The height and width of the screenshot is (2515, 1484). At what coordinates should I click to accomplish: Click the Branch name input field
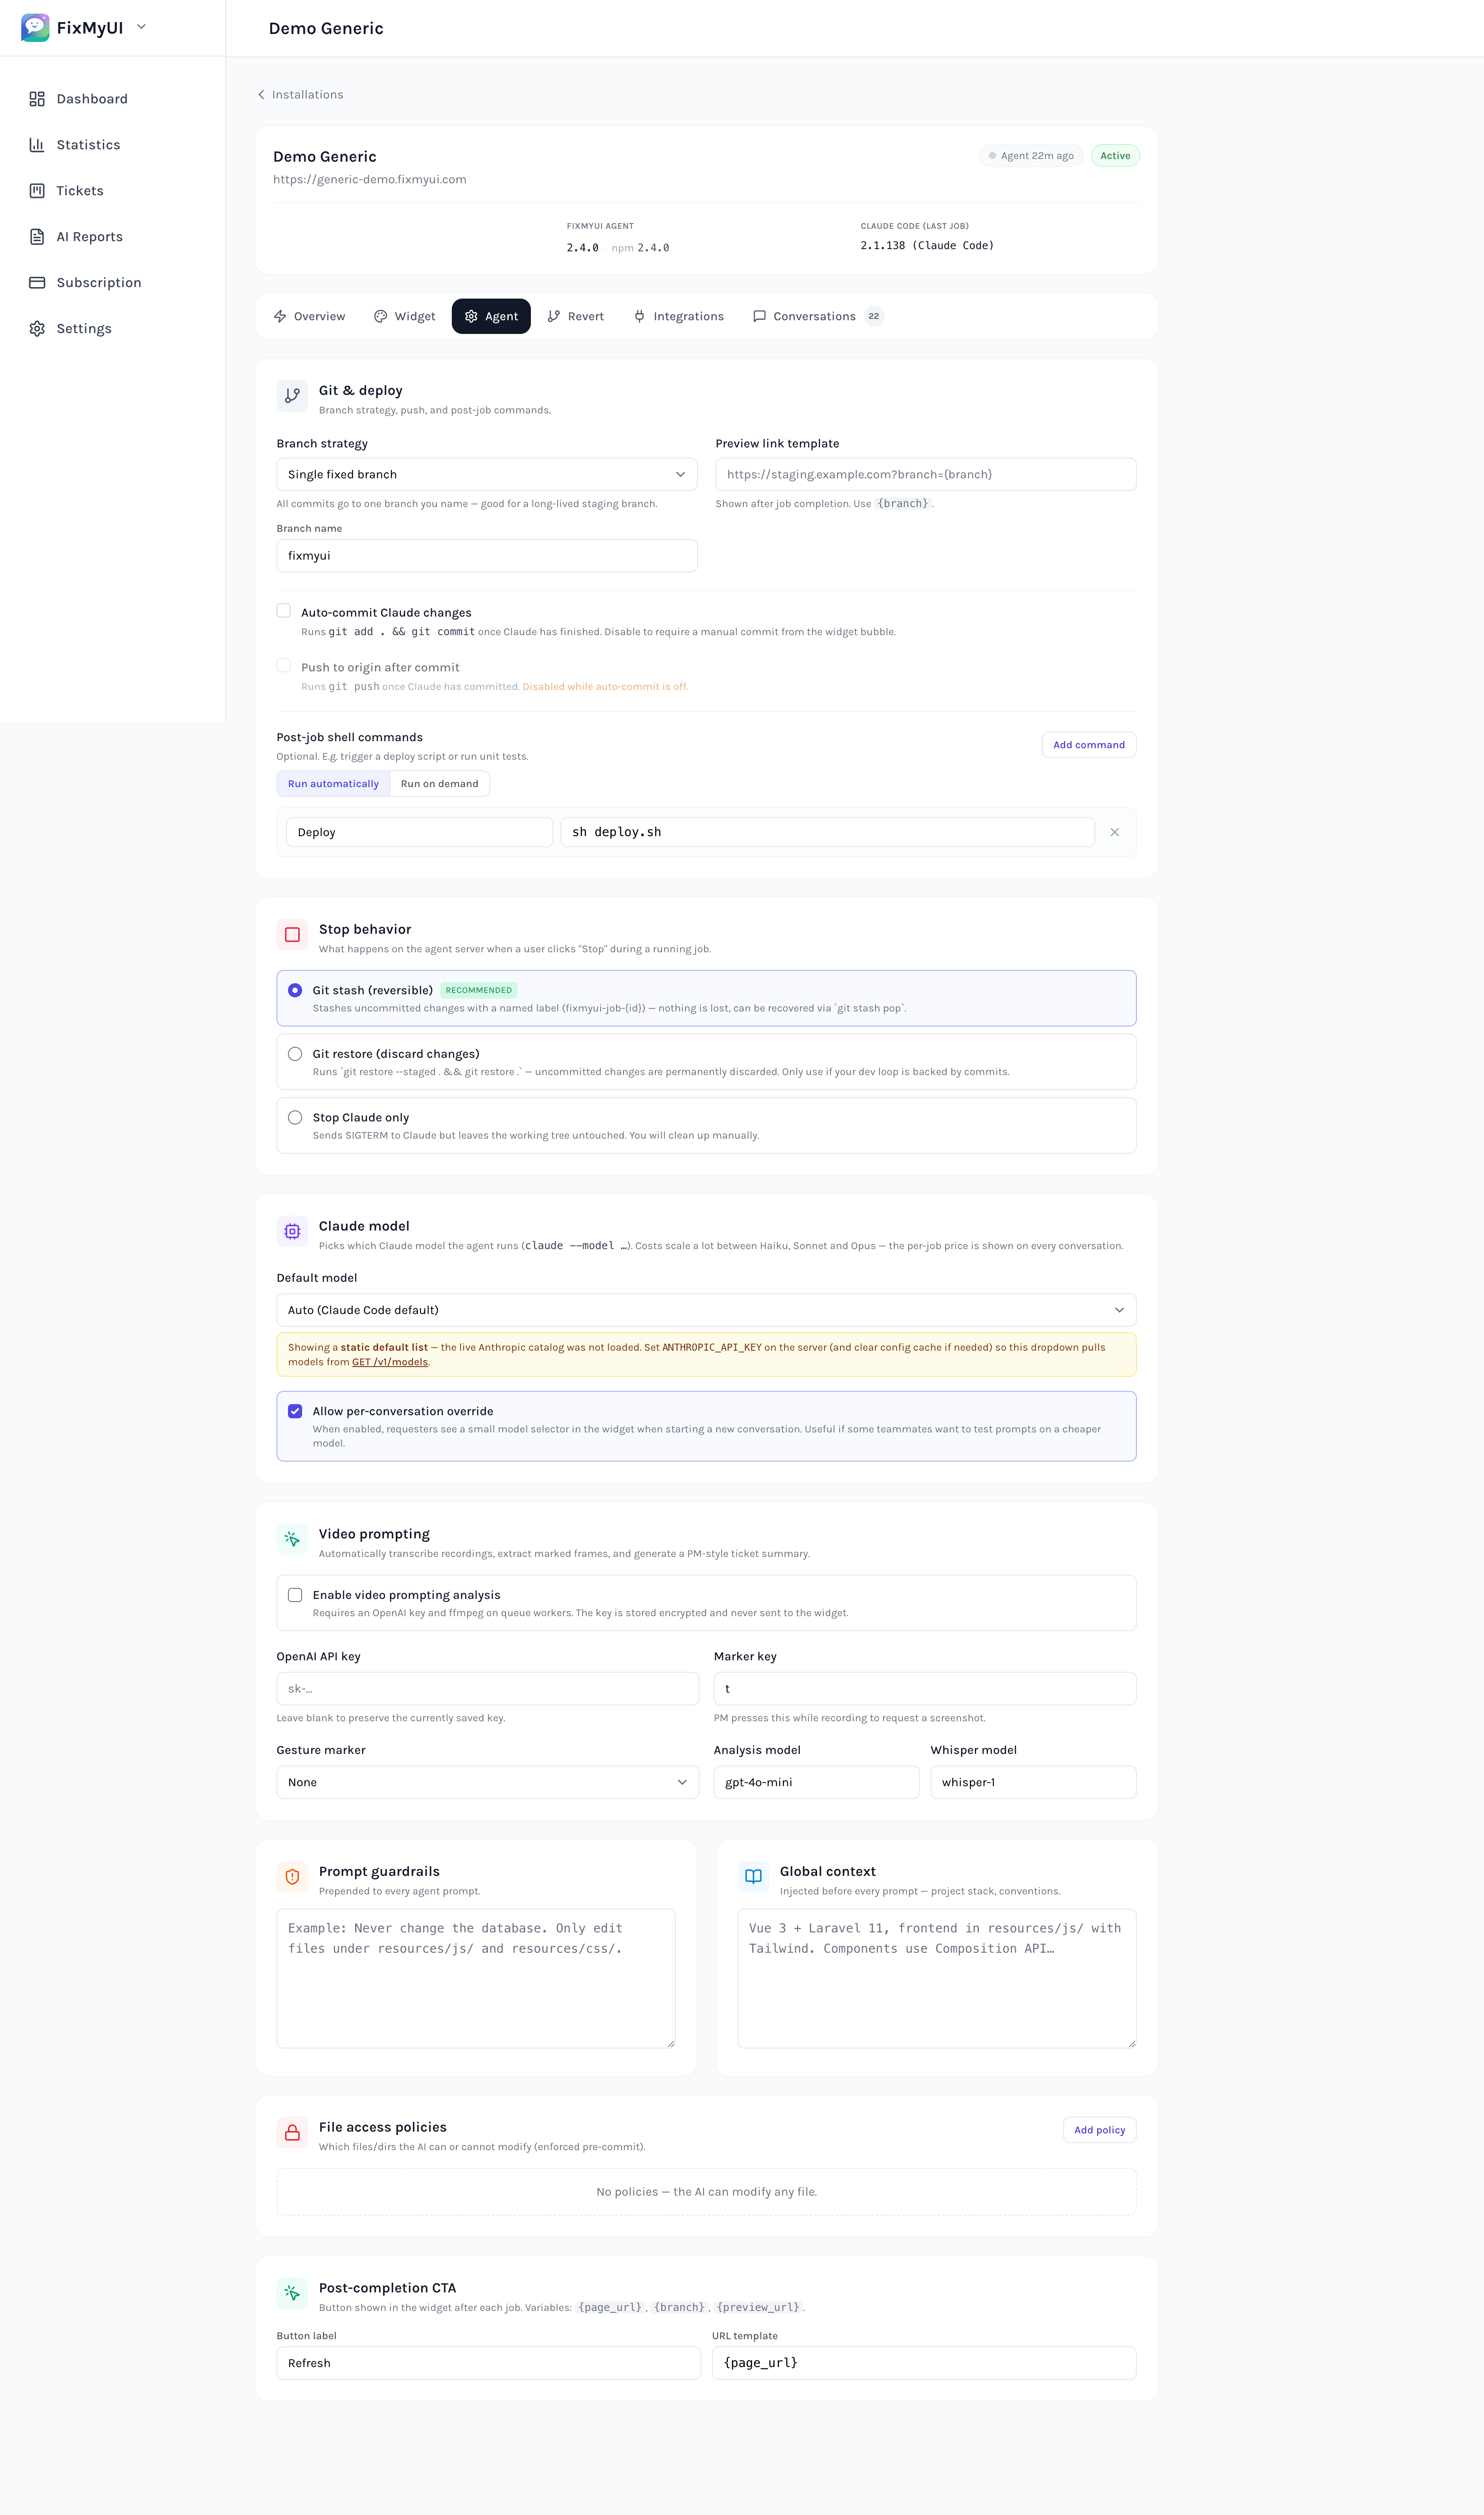click(x=487, y=556)
